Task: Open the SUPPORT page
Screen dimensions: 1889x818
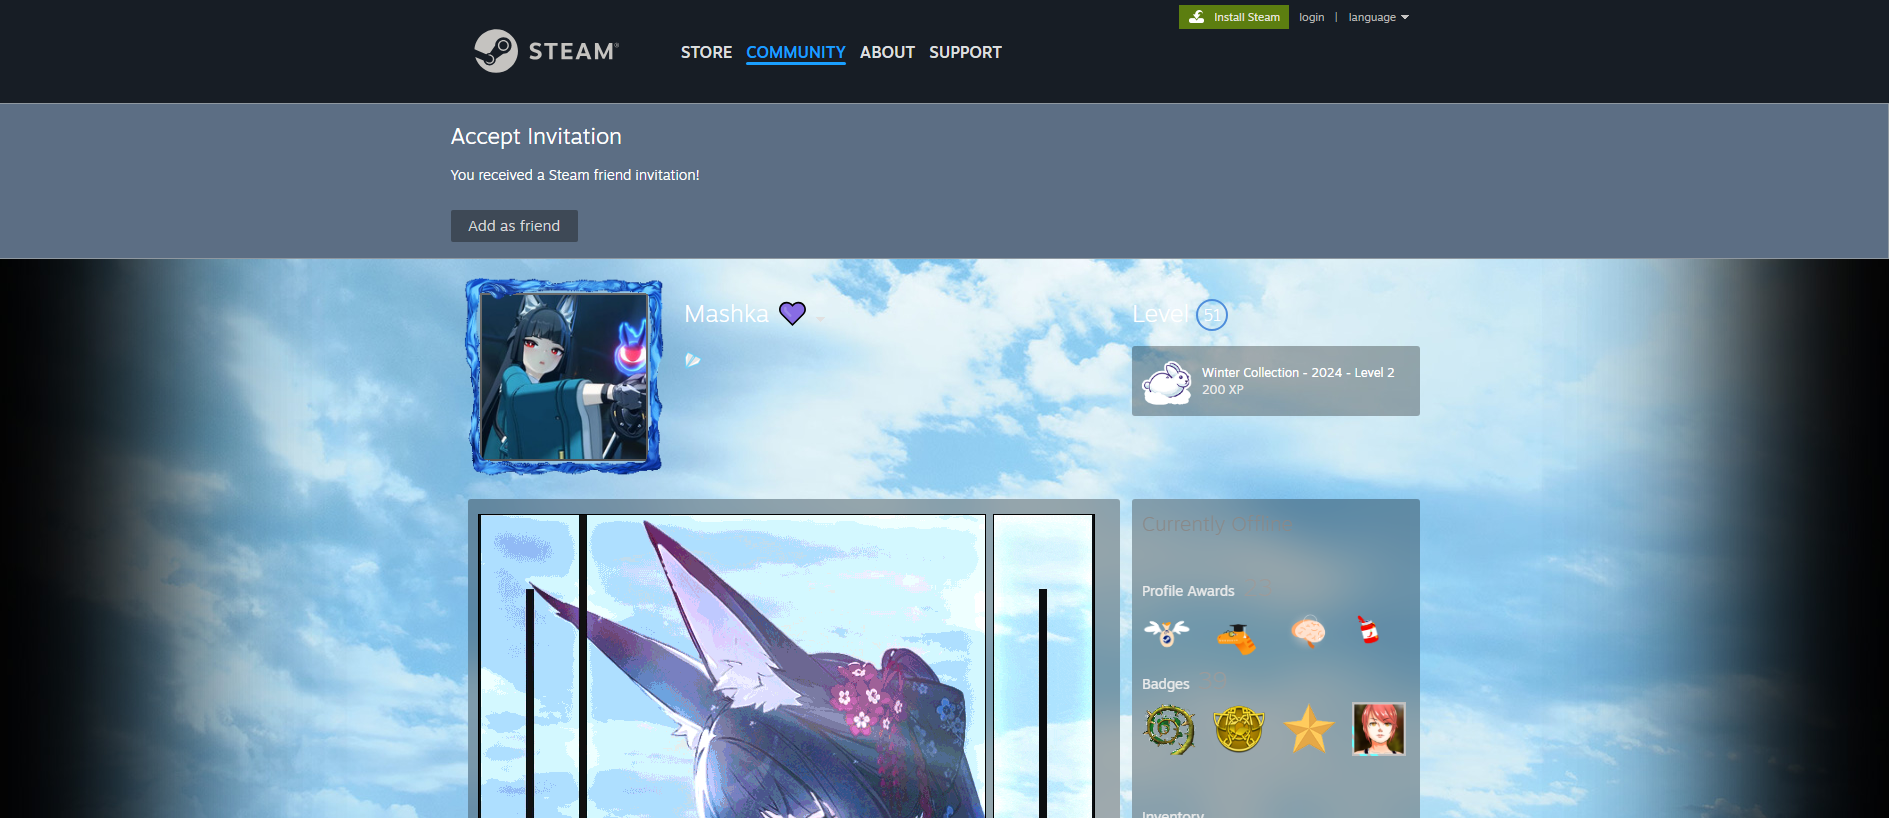Action: [965, 52]
